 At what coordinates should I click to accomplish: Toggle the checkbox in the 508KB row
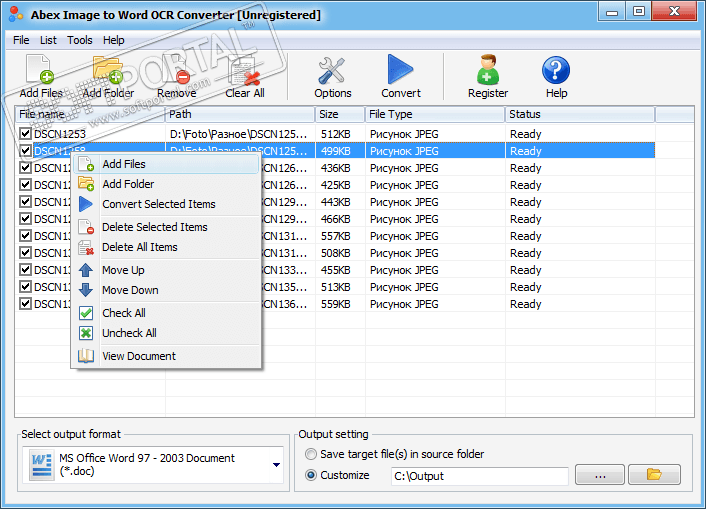pos(25,252)
